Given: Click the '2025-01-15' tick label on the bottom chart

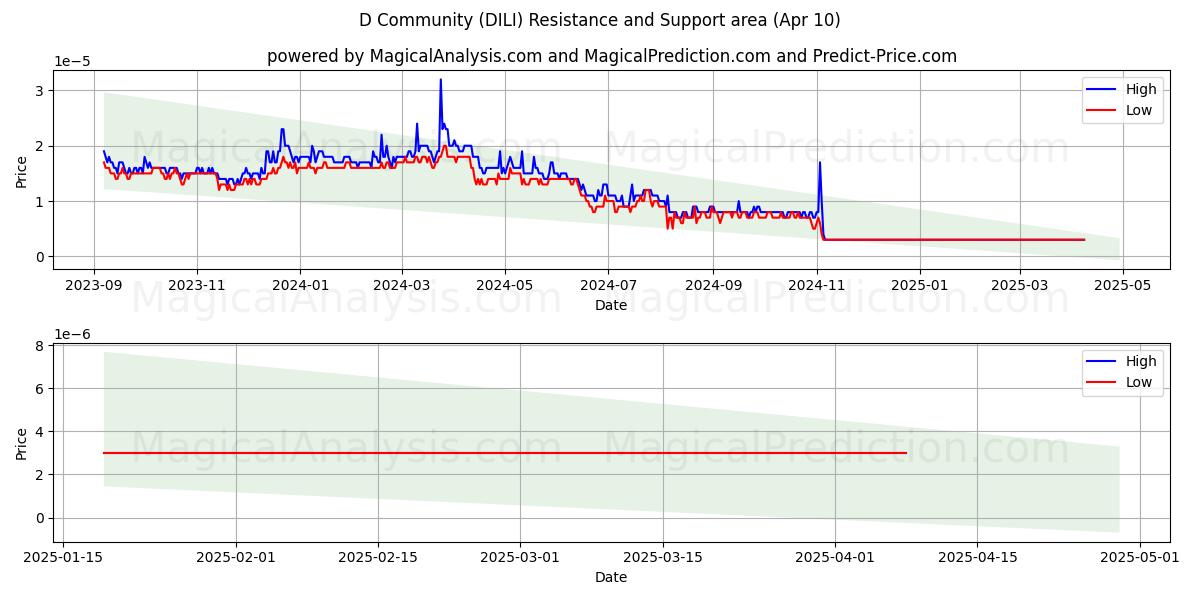Looking at the screenshot, I should coord(64,558).
